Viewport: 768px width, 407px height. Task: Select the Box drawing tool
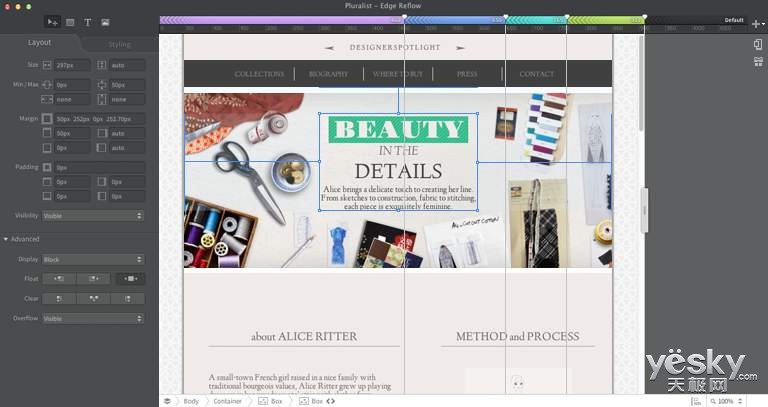click(70, 23)
